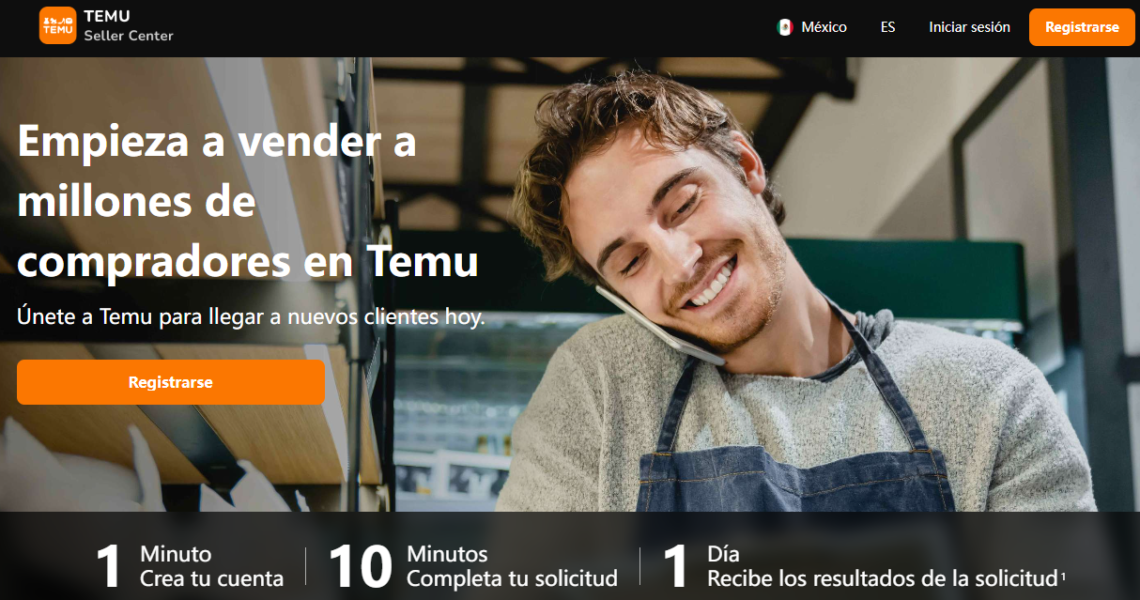Screen dimensions: 1140x600
Task: Click the large number 10 in the stats bar
Action: 360,567
